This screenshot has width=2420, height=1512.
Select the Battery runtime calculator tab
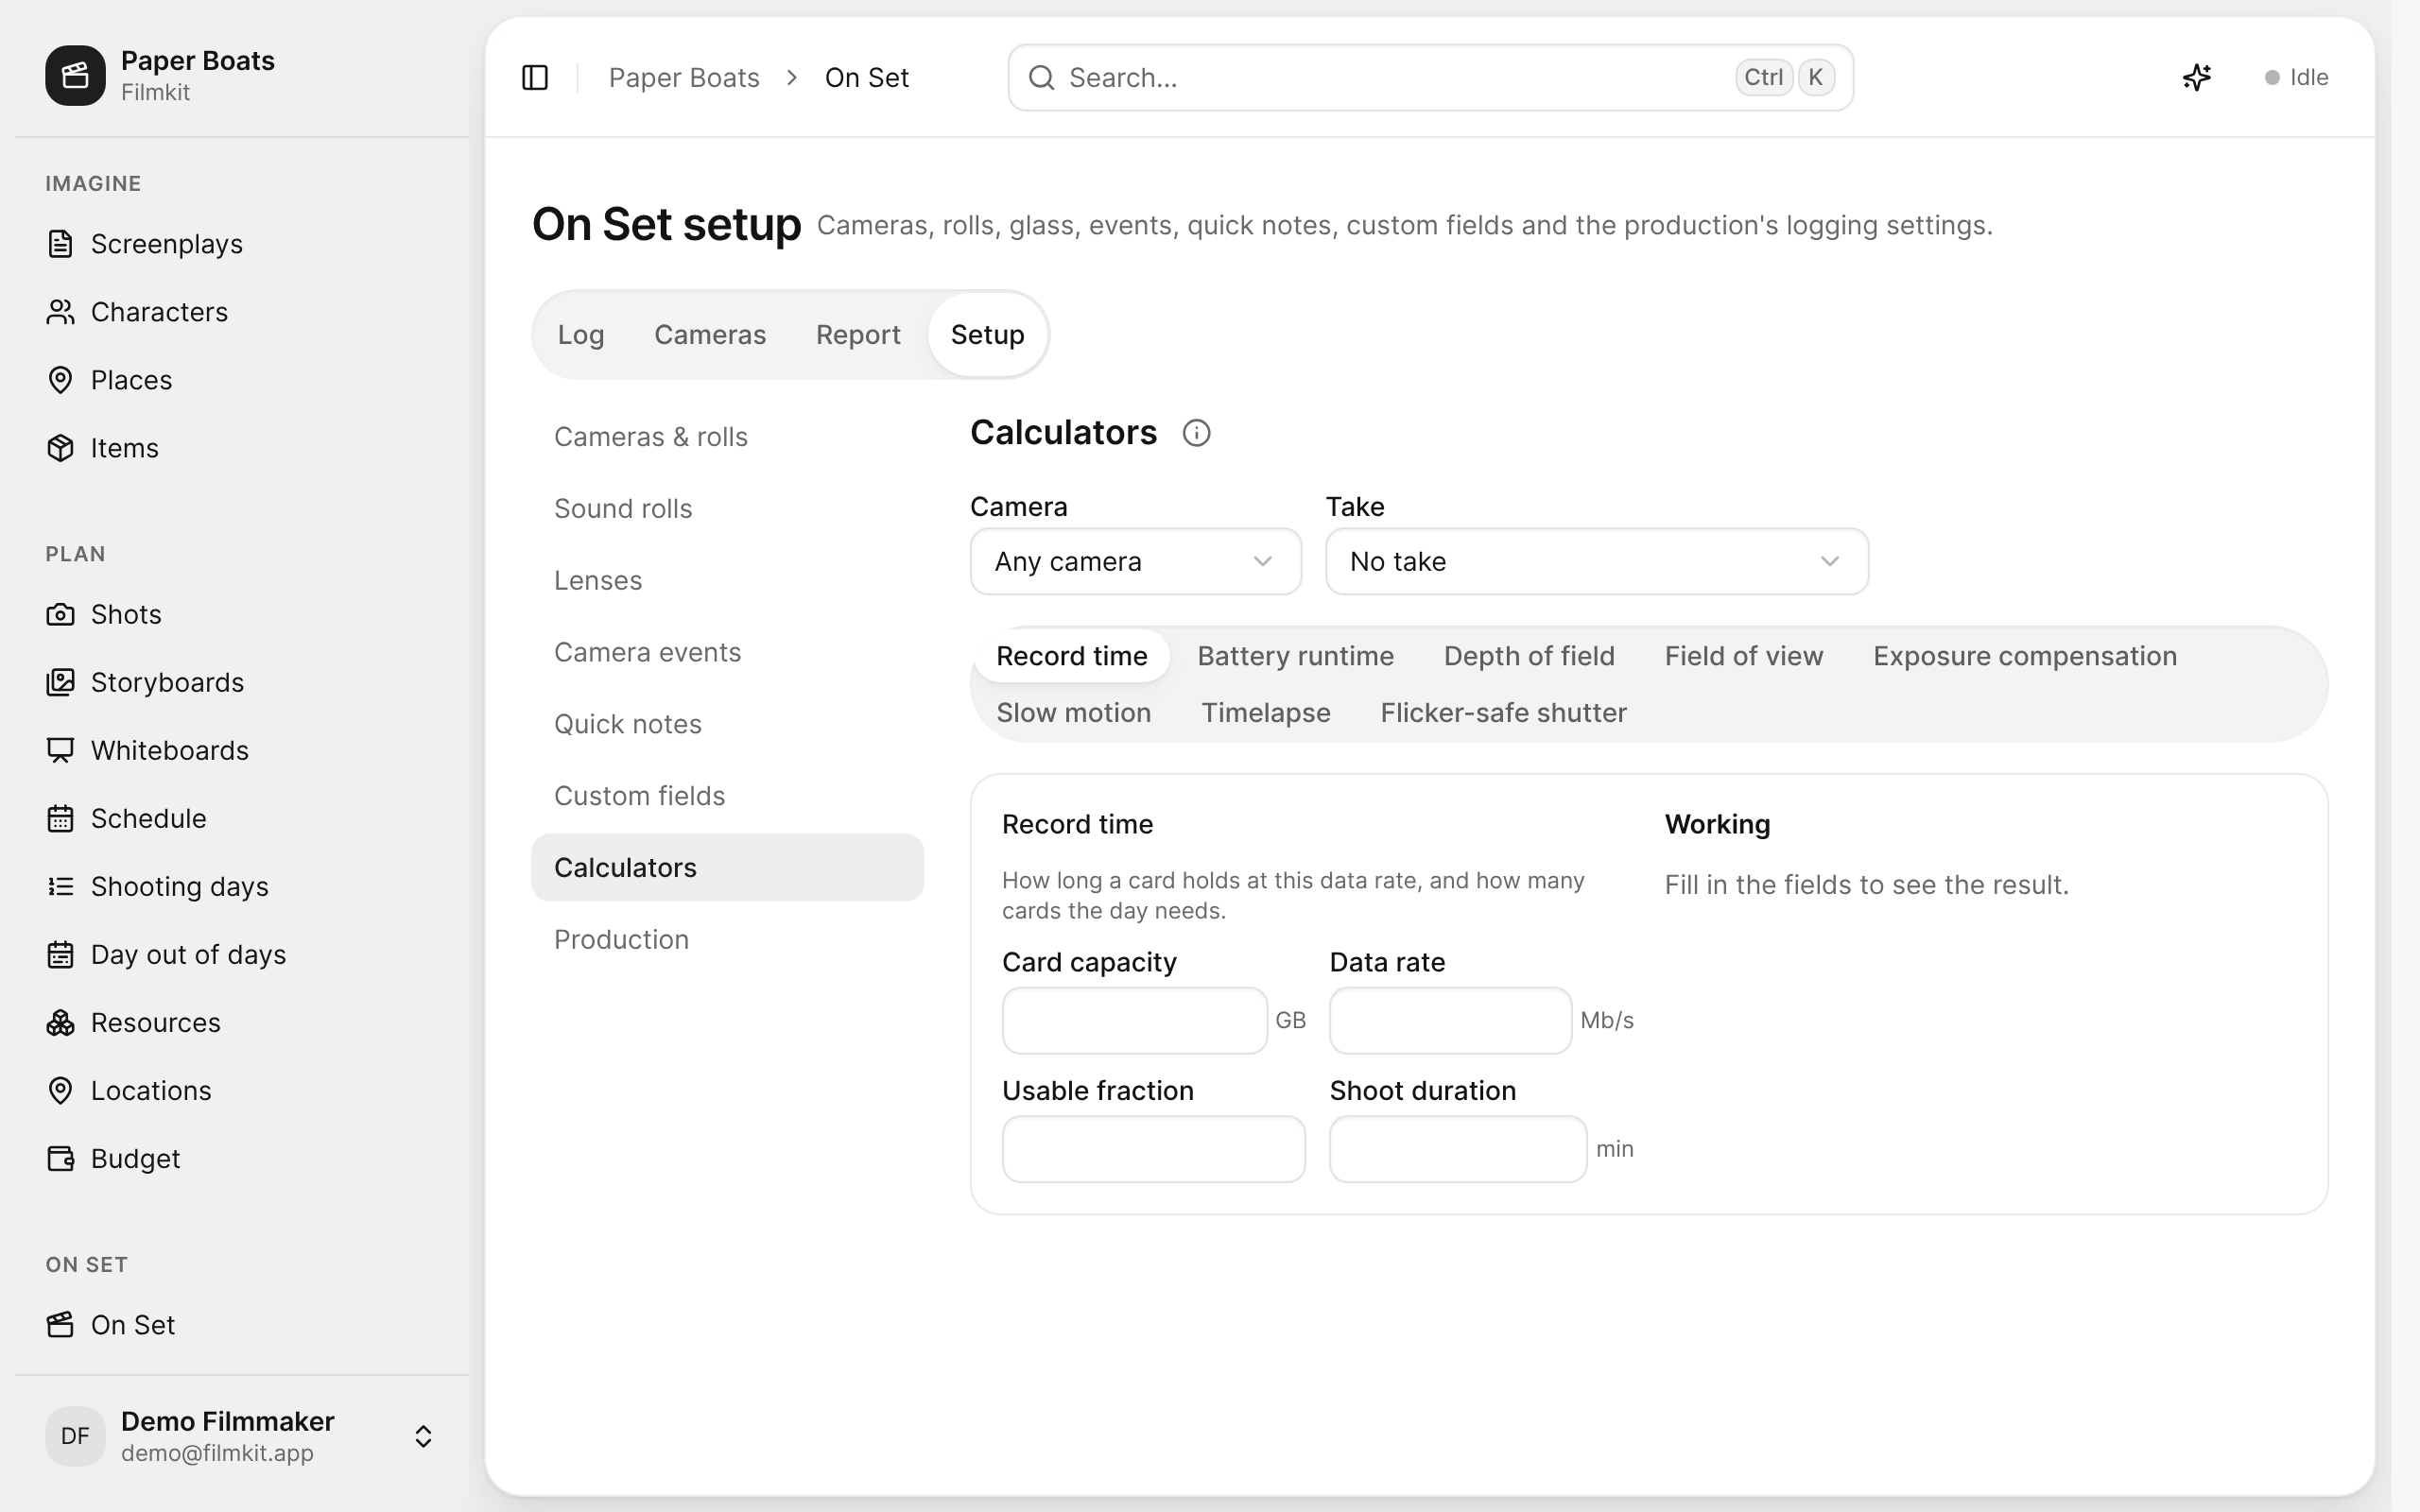(1295, 656)
